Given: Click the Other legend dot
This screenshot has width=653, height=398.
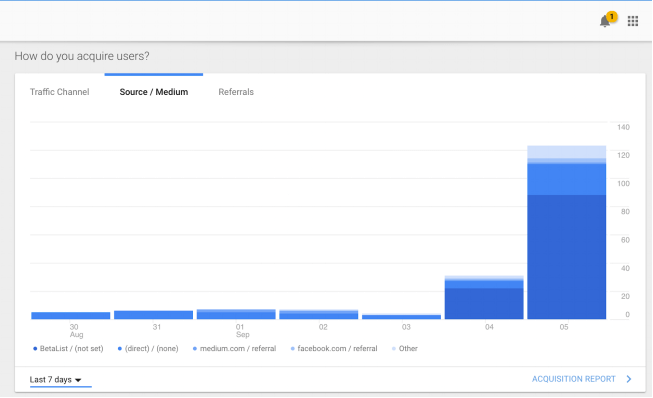Looking at the screenshot, I should pos(394,349).
